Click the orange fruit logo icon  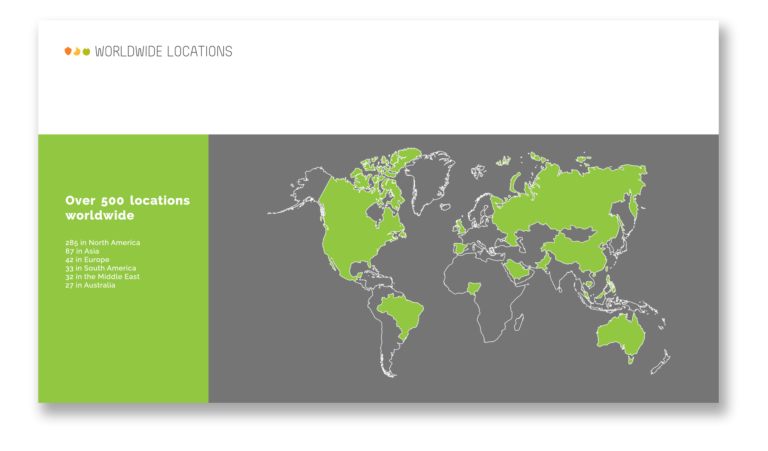(68, 51)
